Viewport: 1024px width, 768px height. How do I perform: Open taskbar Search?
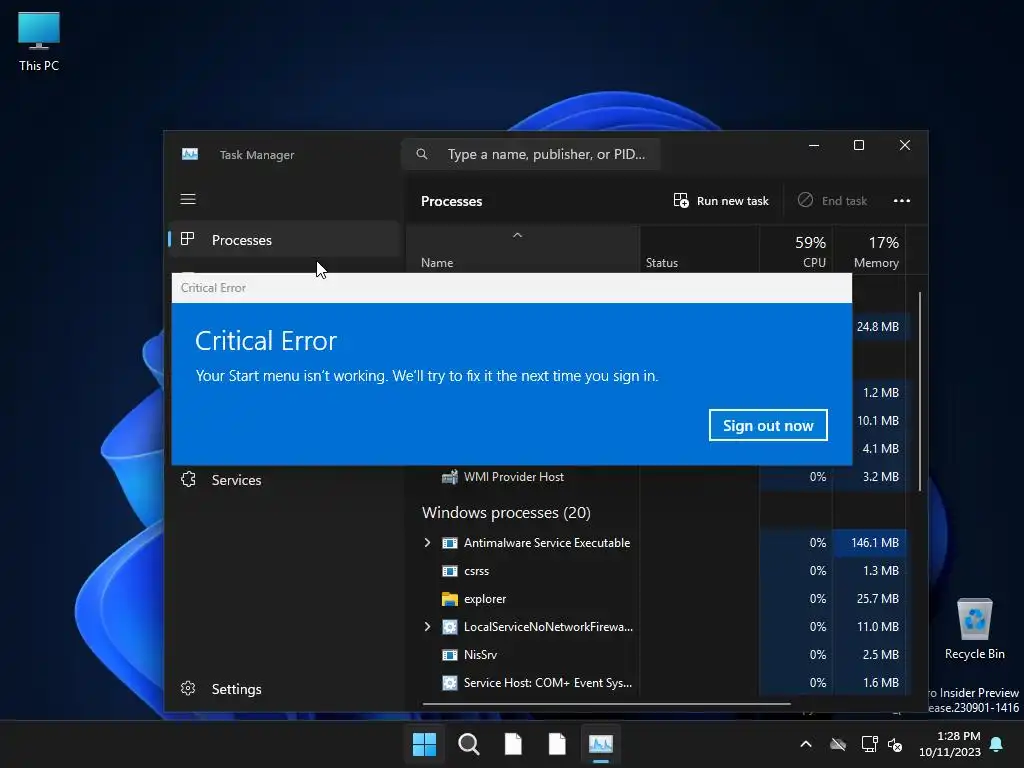pos(469,744)
